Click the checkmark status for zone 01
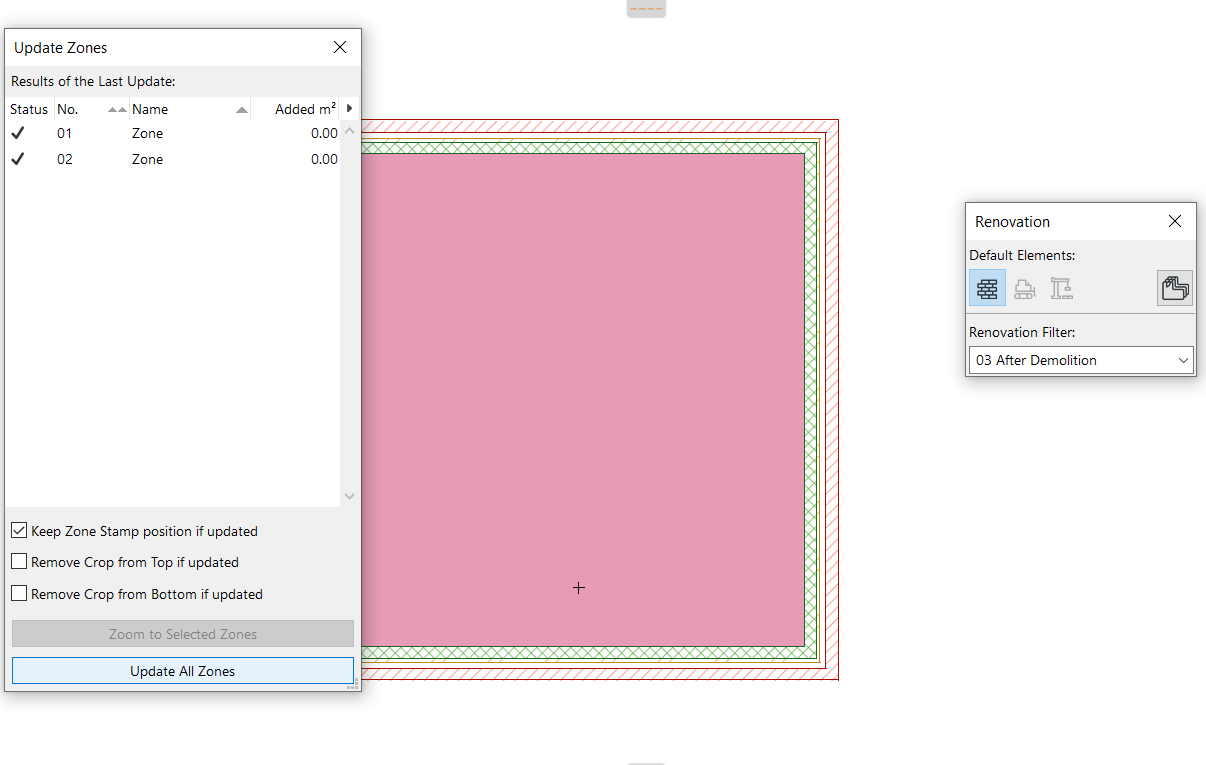Screen dimensions: 1206x765 pos(17,133)
